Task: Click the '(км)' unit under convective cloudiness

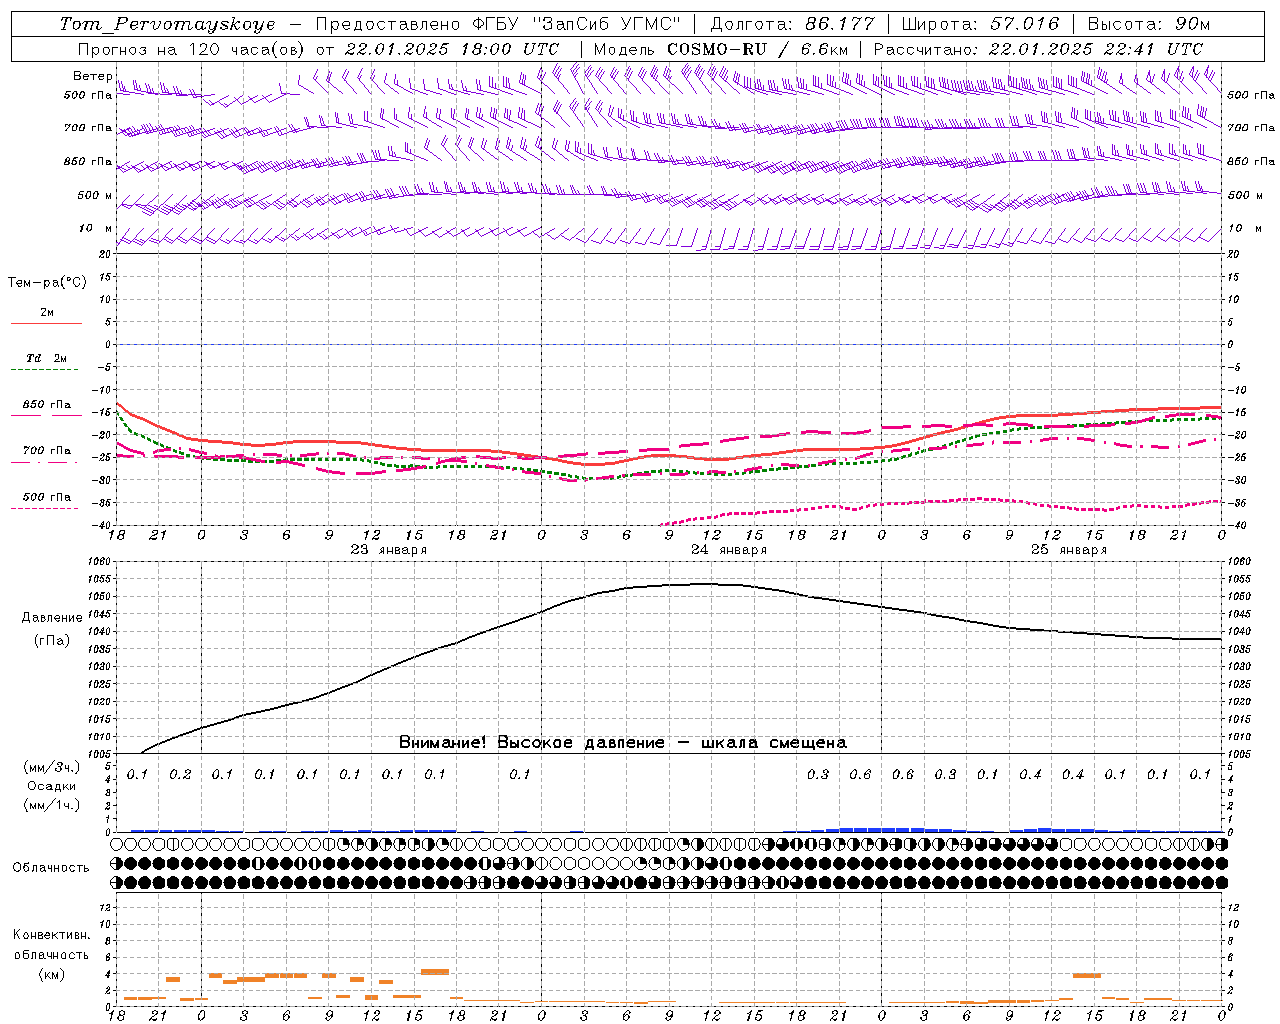Action: (x=52, y=974)
